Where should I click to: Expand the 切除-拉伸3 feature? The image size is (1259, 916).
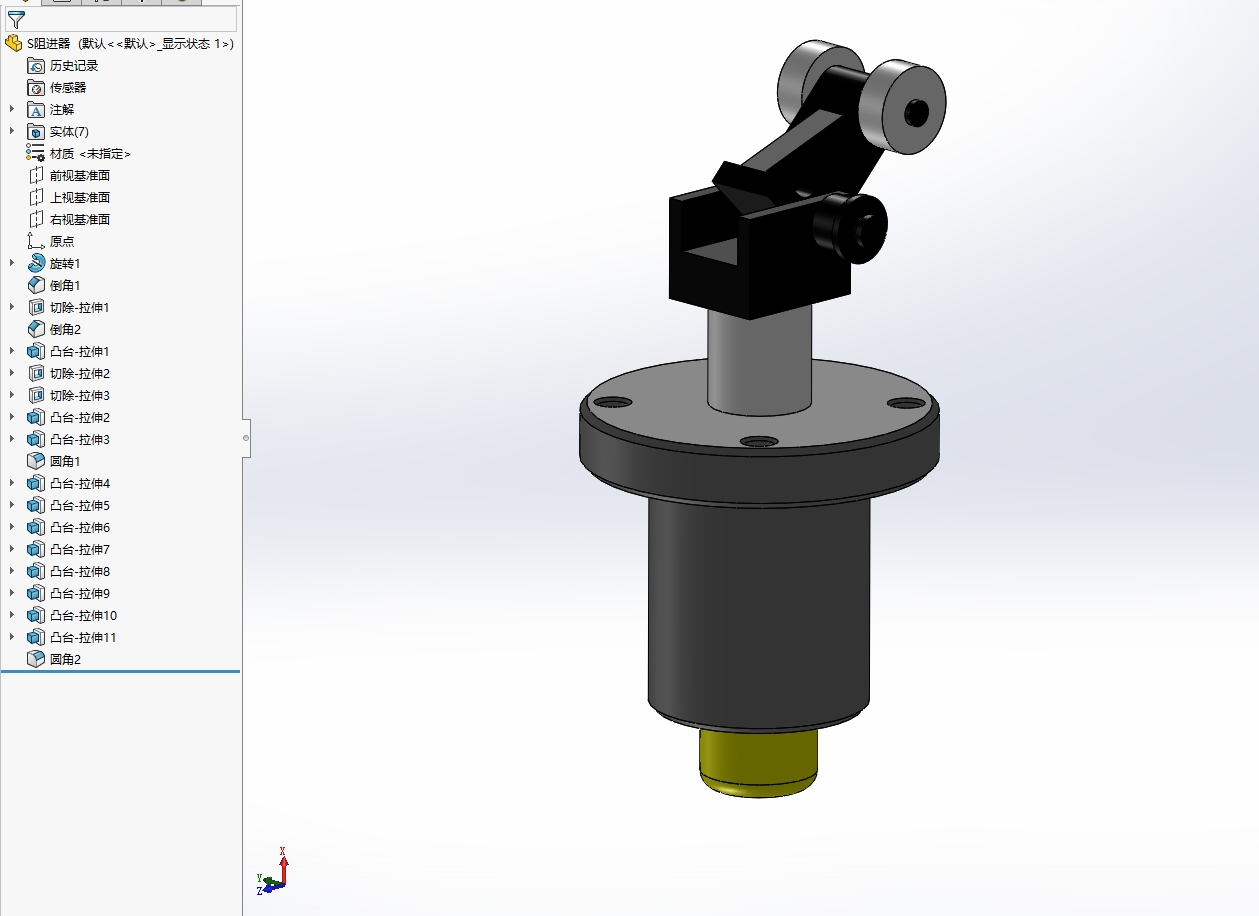pos(12,395)
